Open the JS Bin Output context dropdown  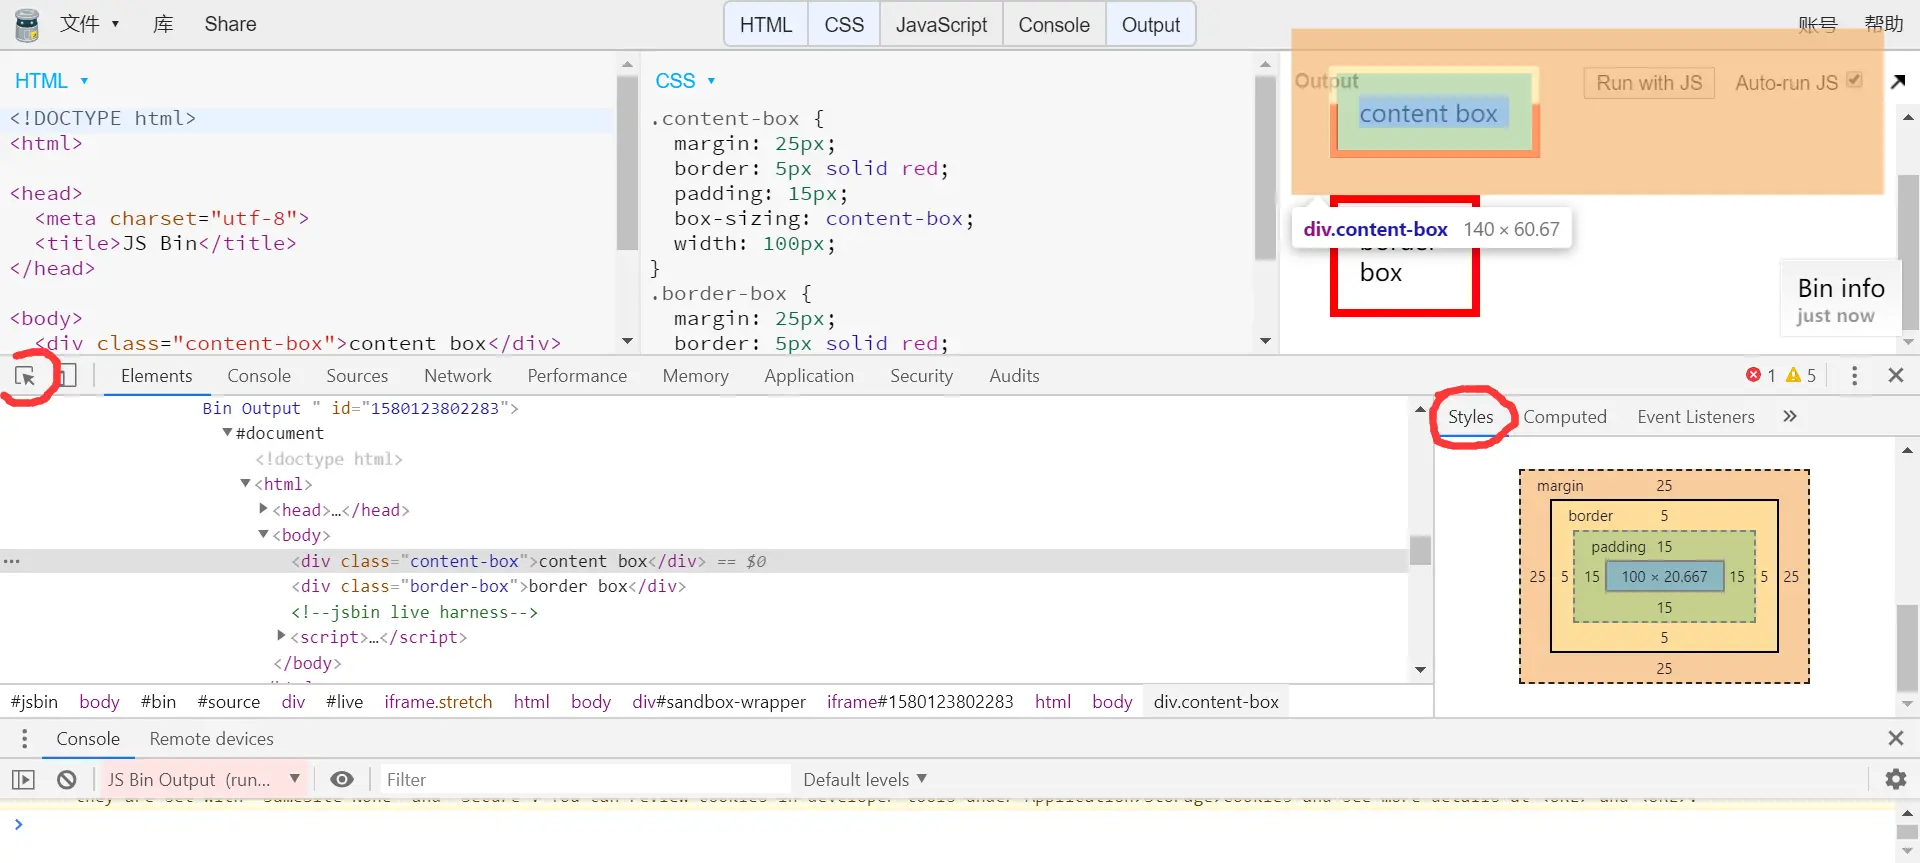tap(204, 780)
